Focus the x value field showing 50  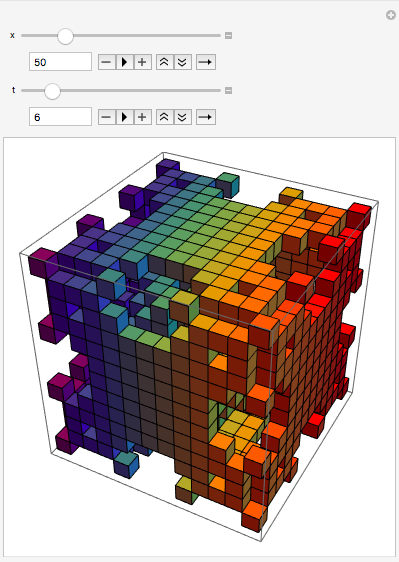coord(60,62)
